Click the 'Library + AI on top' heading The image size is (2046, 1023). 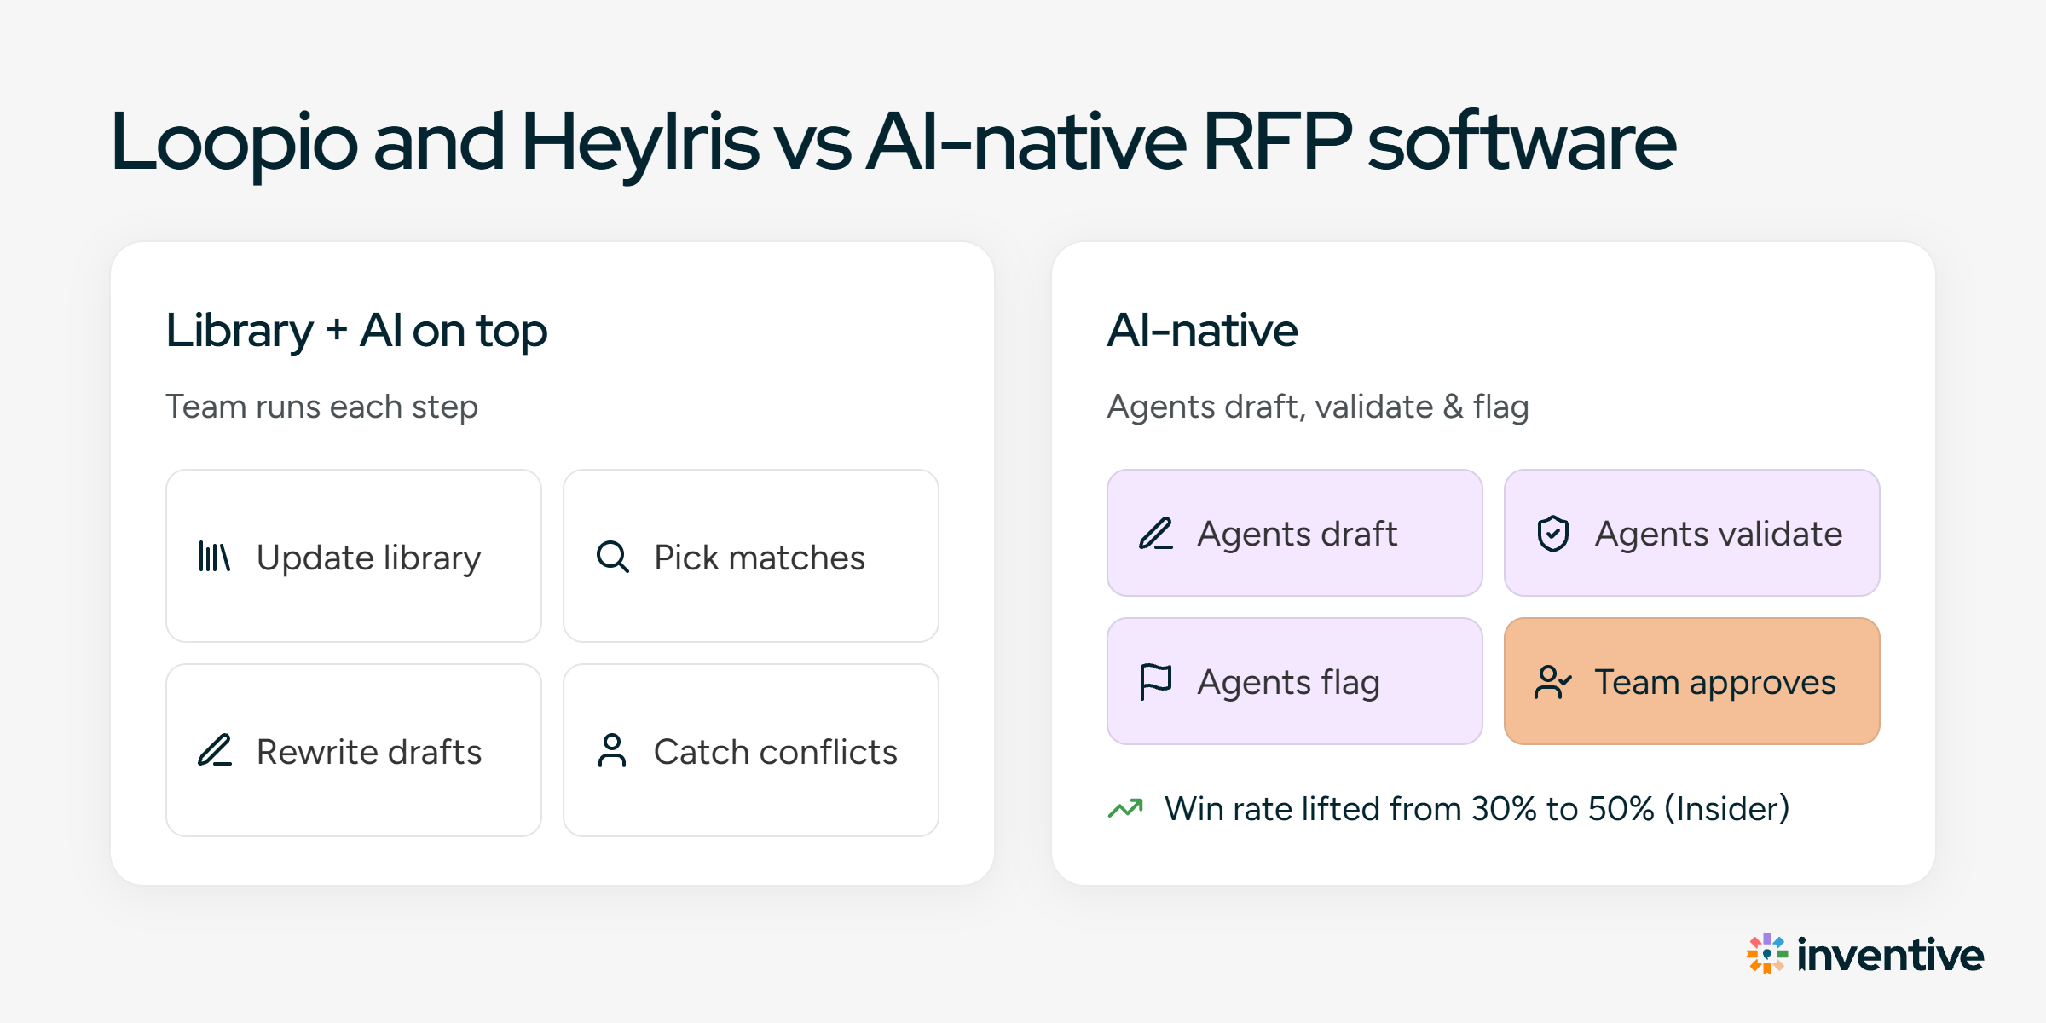(x=357, y=331)
